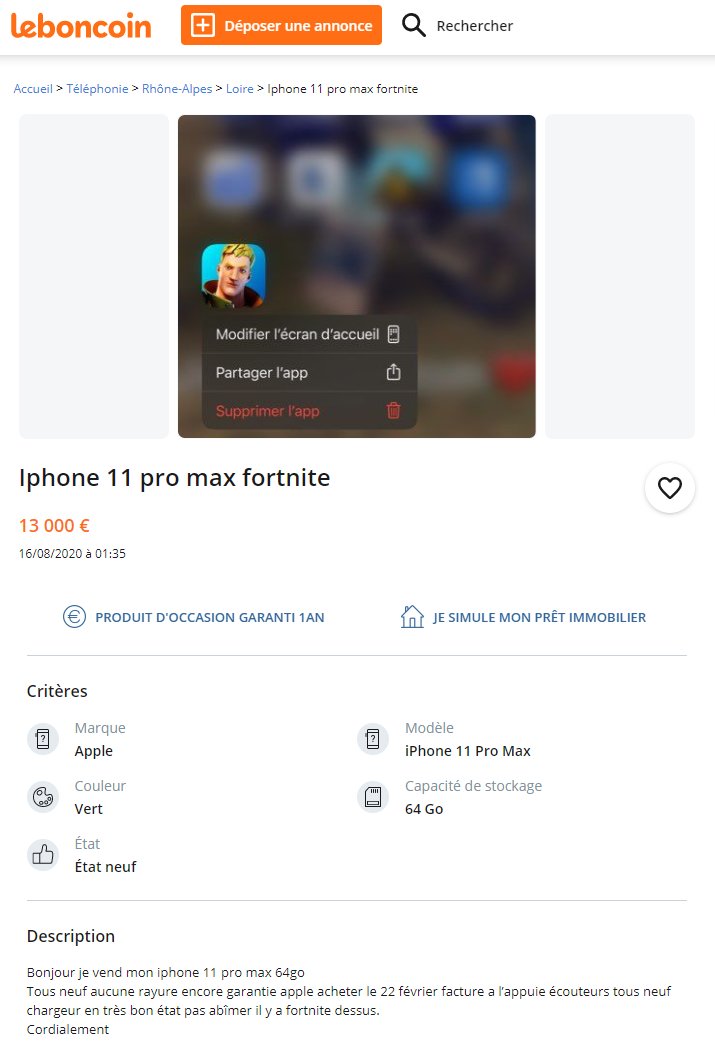Click the magnifying glass search icon

coord(413,25)
